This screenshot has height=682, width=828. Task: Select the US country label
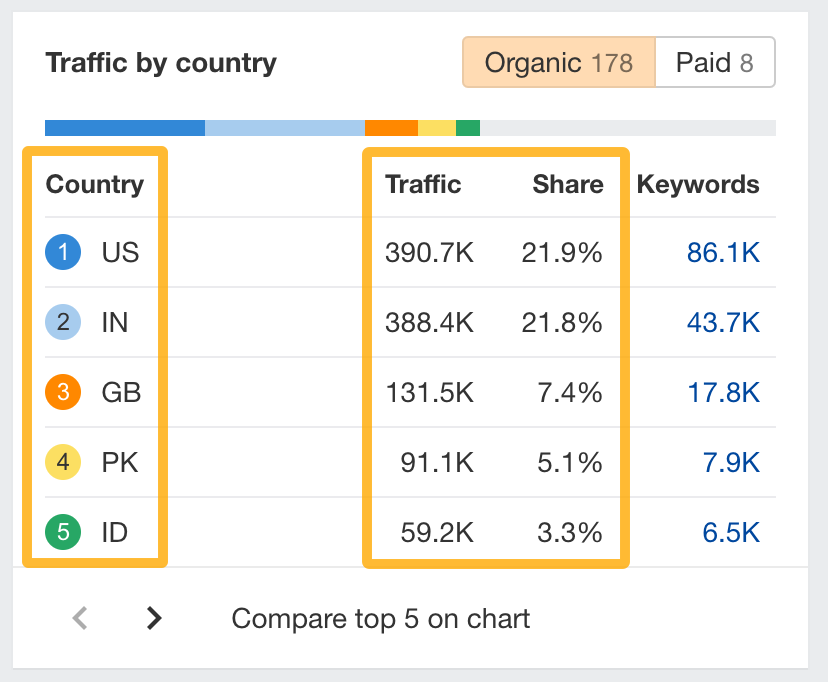[x=120, y=252]
